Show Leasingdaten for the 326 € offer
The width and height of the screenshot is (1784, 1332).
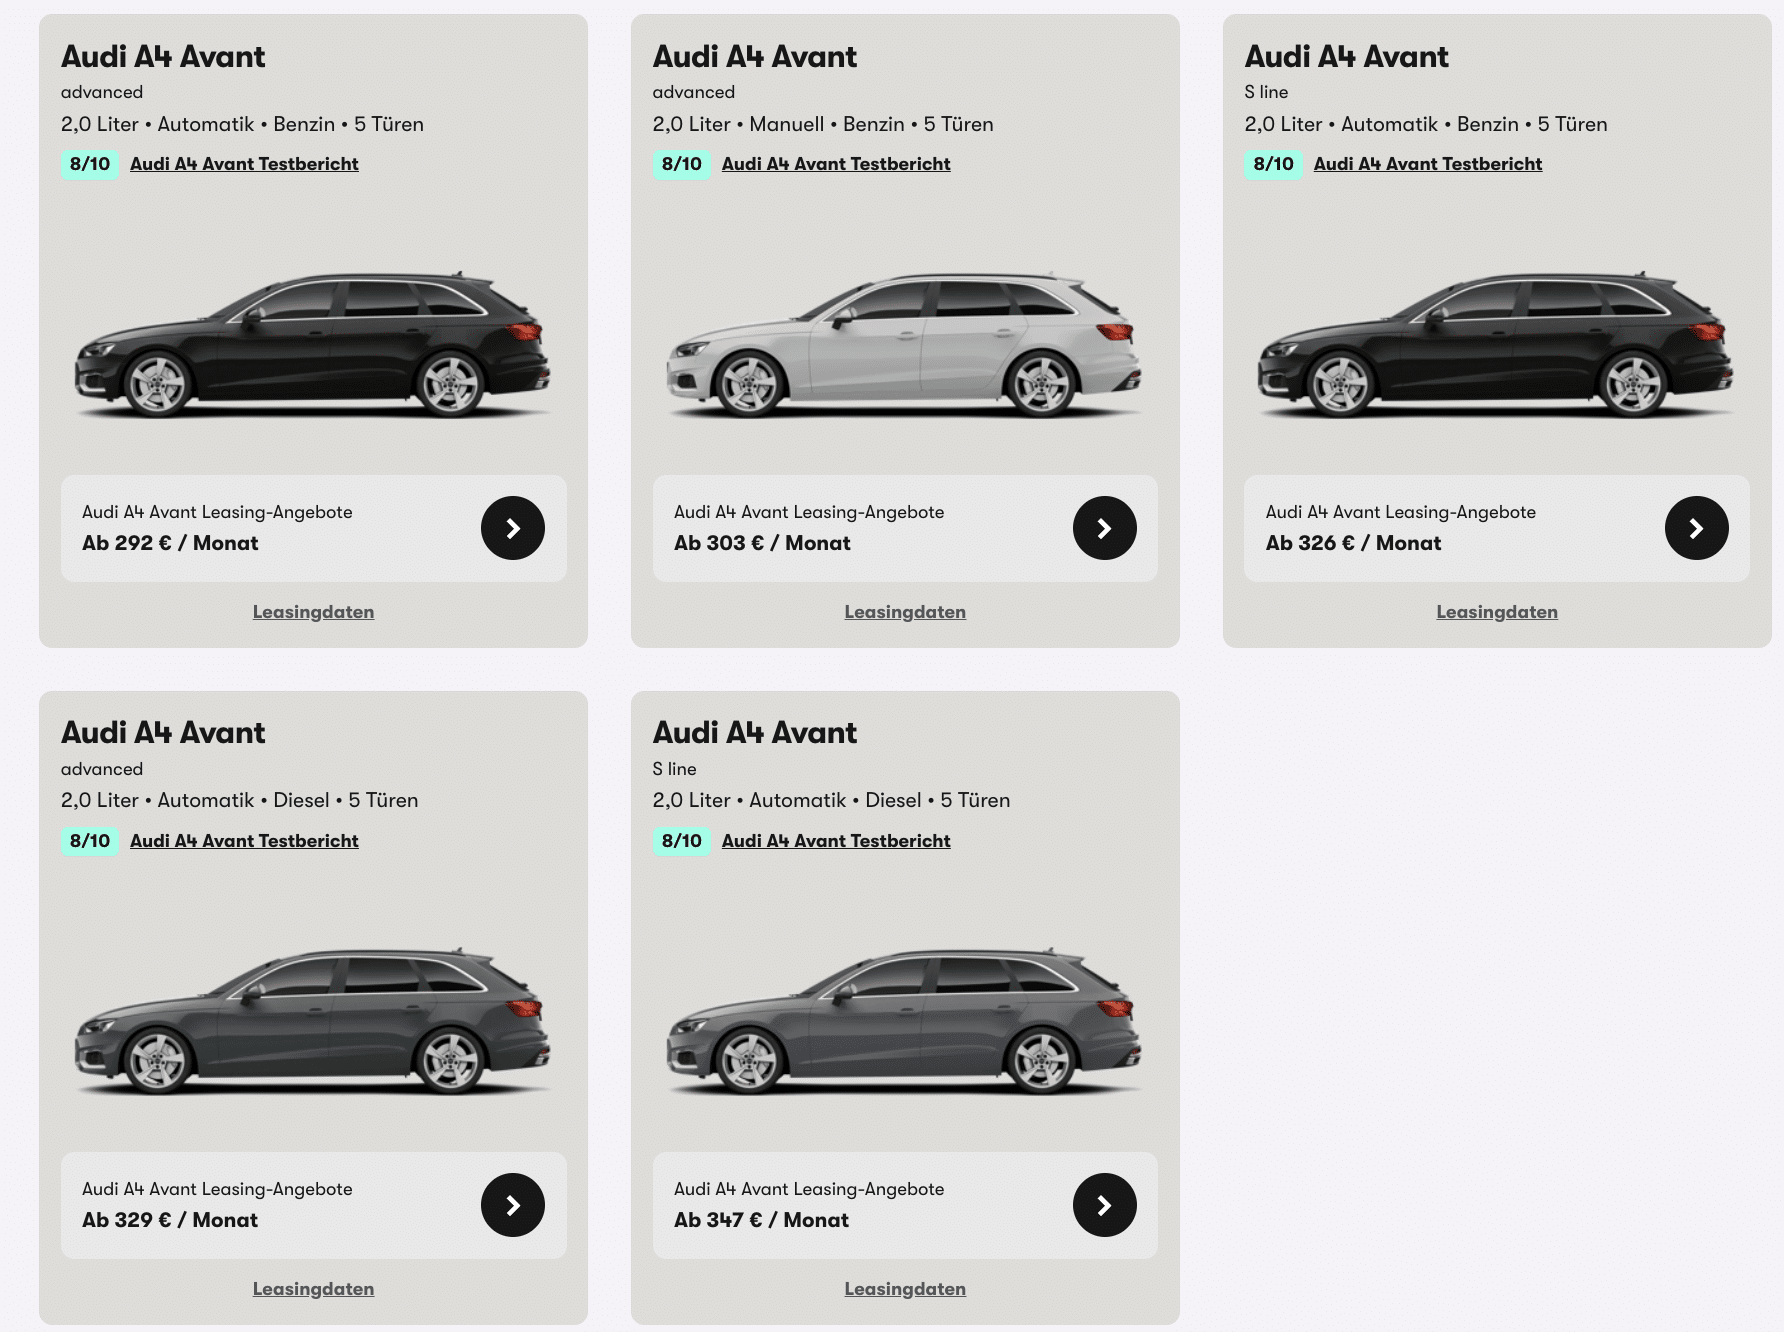[1497, 612]
